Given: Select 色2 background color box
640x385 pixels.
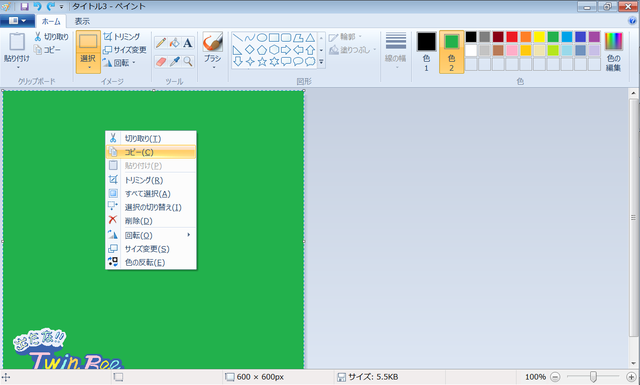Looking at the screenshot, I should pyautogui.click(x=451, y=52).
